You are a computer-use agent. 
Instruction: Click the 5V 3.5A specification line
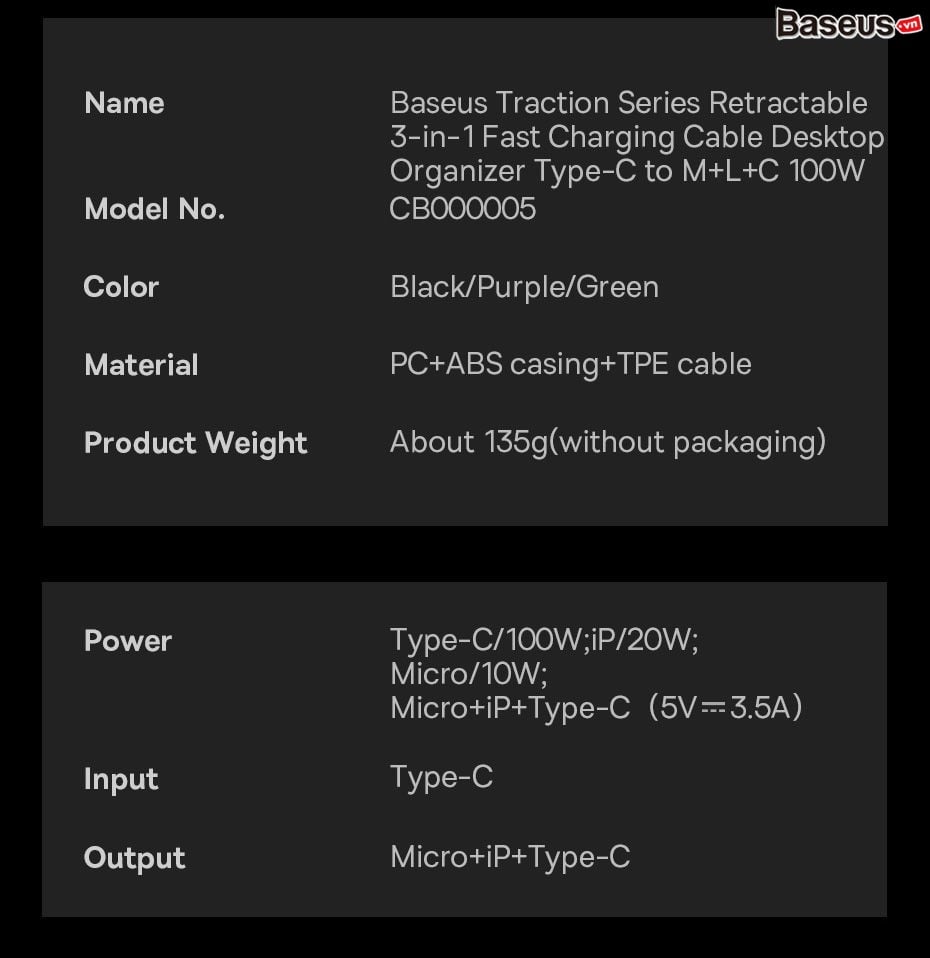click(596, 708)
